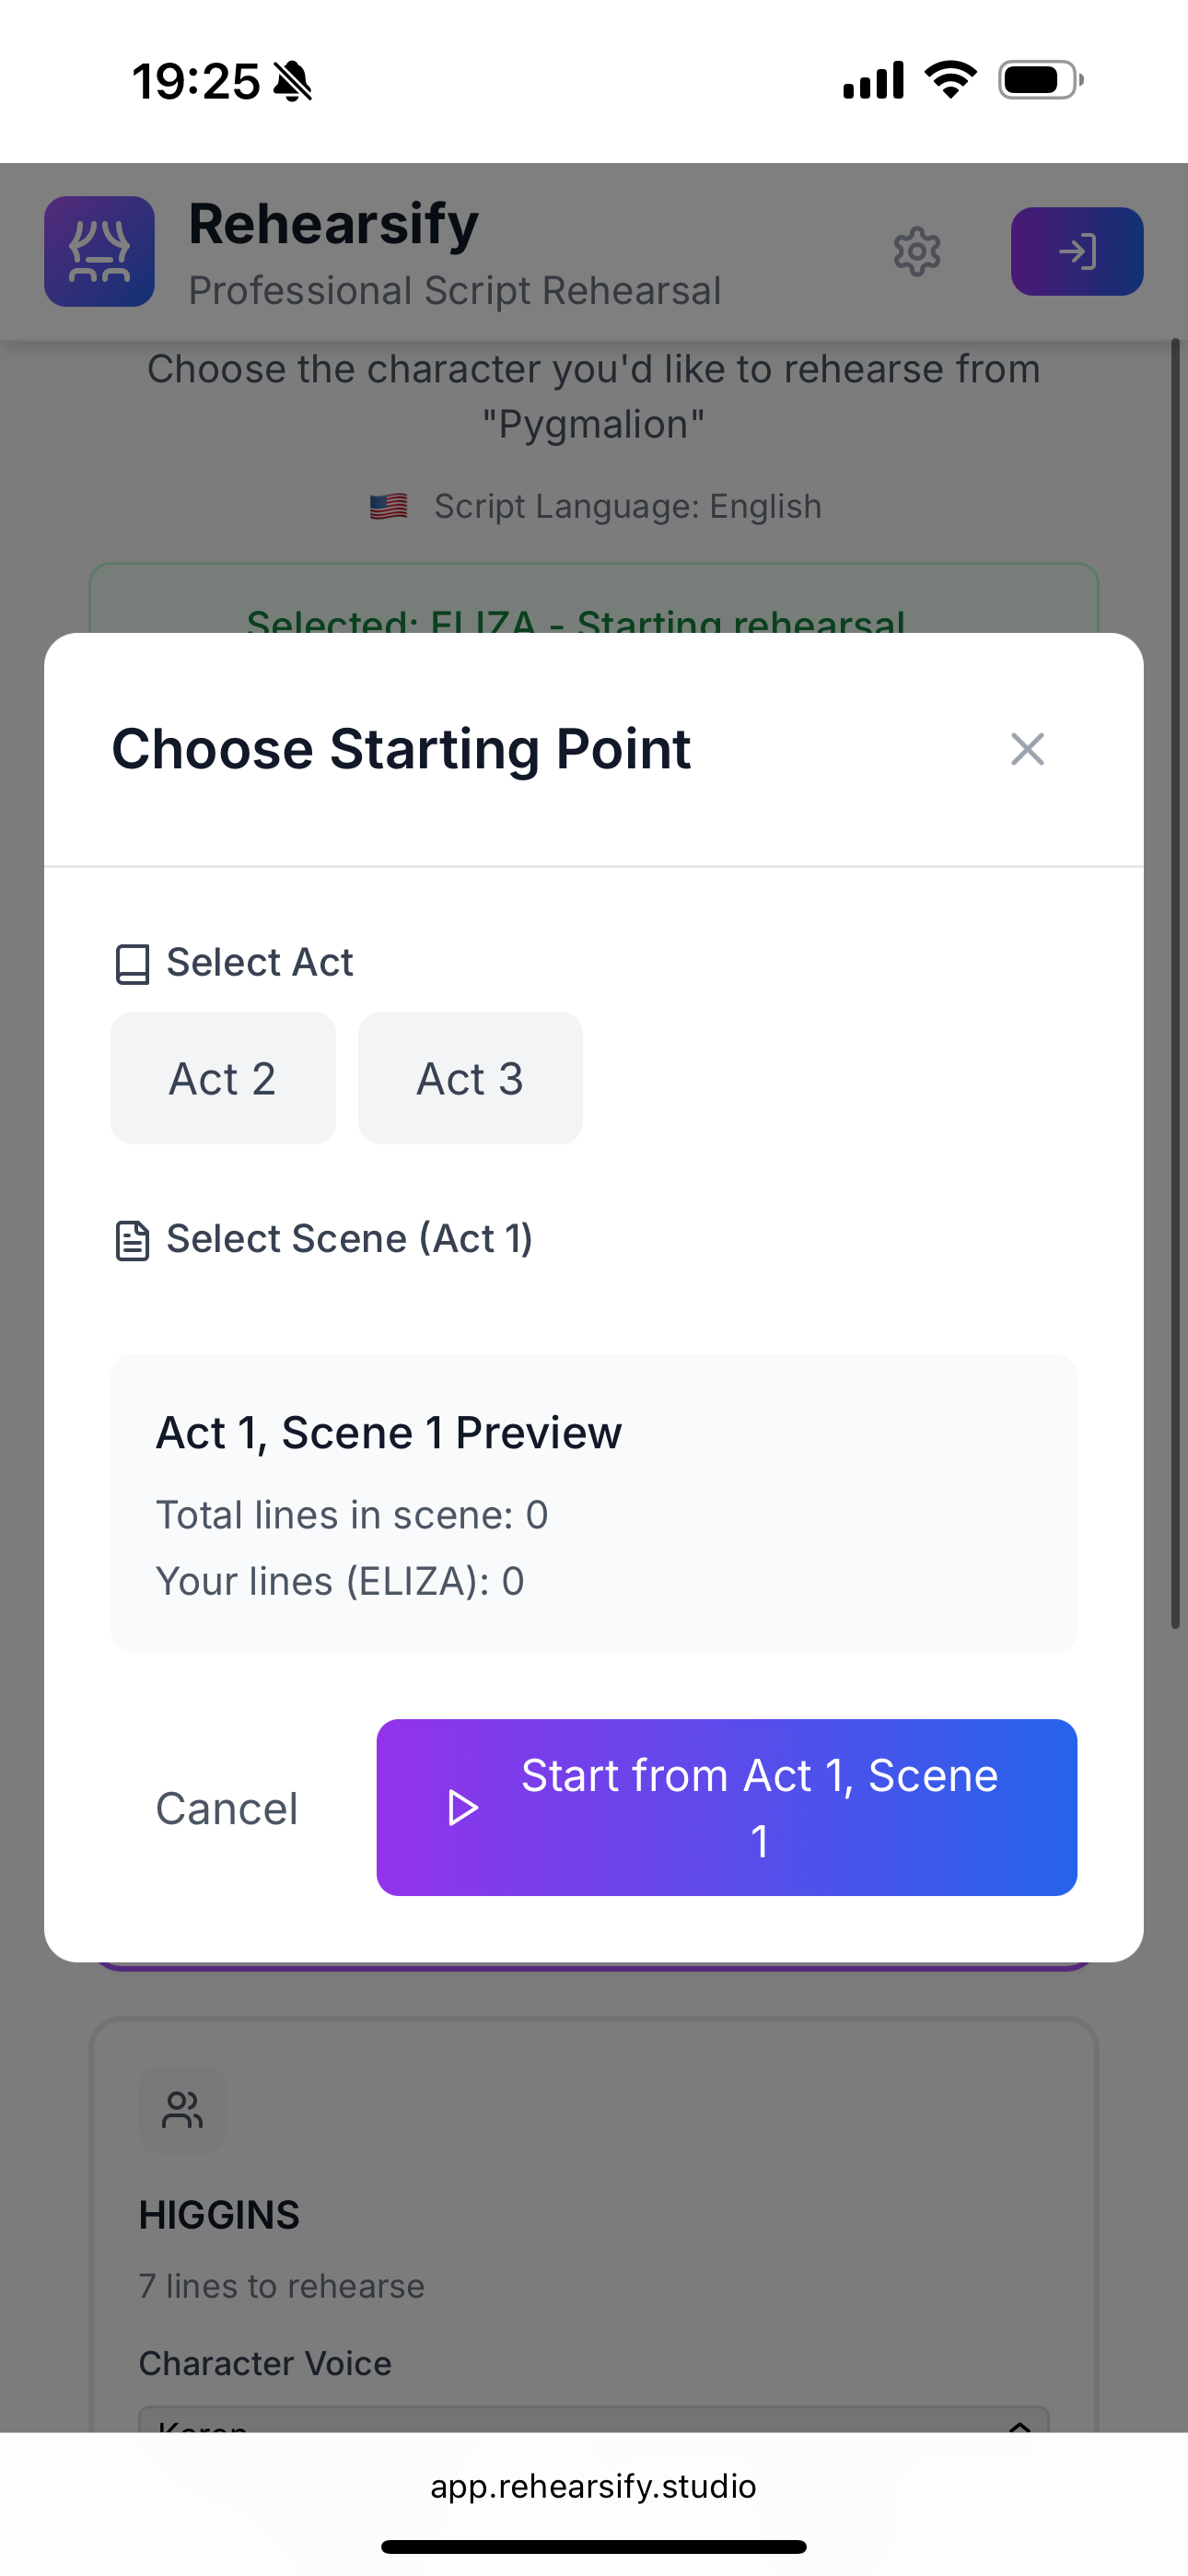Viewport: 1188px width, 2576px height.
Task: Tap the Act 1, Scene 1 Preview card
Action: click(x=594, y=1504)
